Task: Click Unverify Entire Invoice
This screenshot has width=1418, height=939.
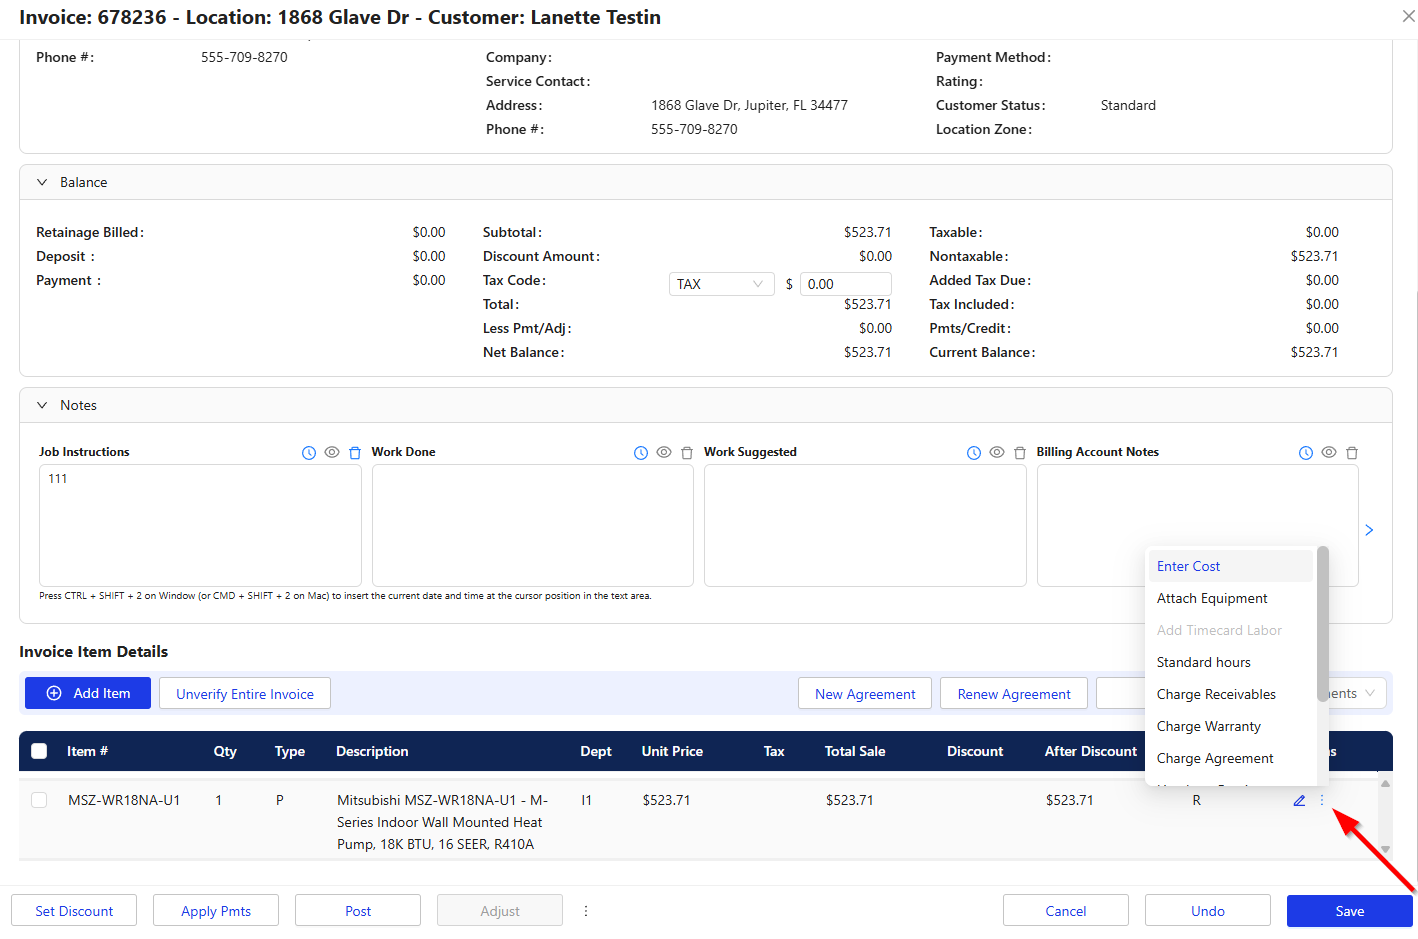Action: pos(245,693)
